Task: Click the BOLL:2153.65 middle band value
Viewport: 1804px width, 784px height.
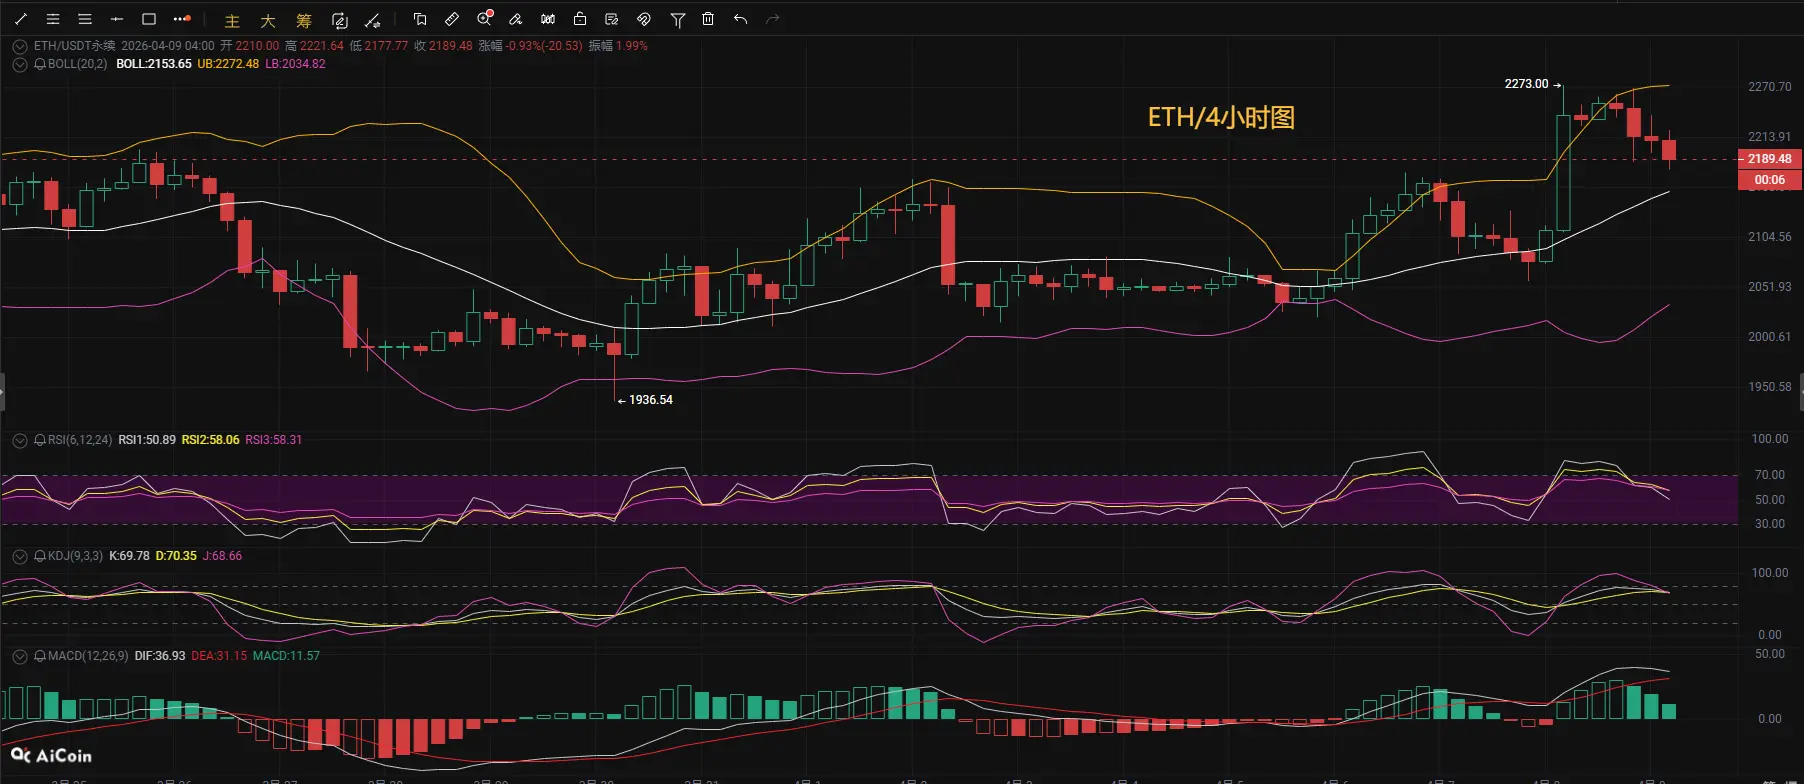Action: [x=154, y=64]
